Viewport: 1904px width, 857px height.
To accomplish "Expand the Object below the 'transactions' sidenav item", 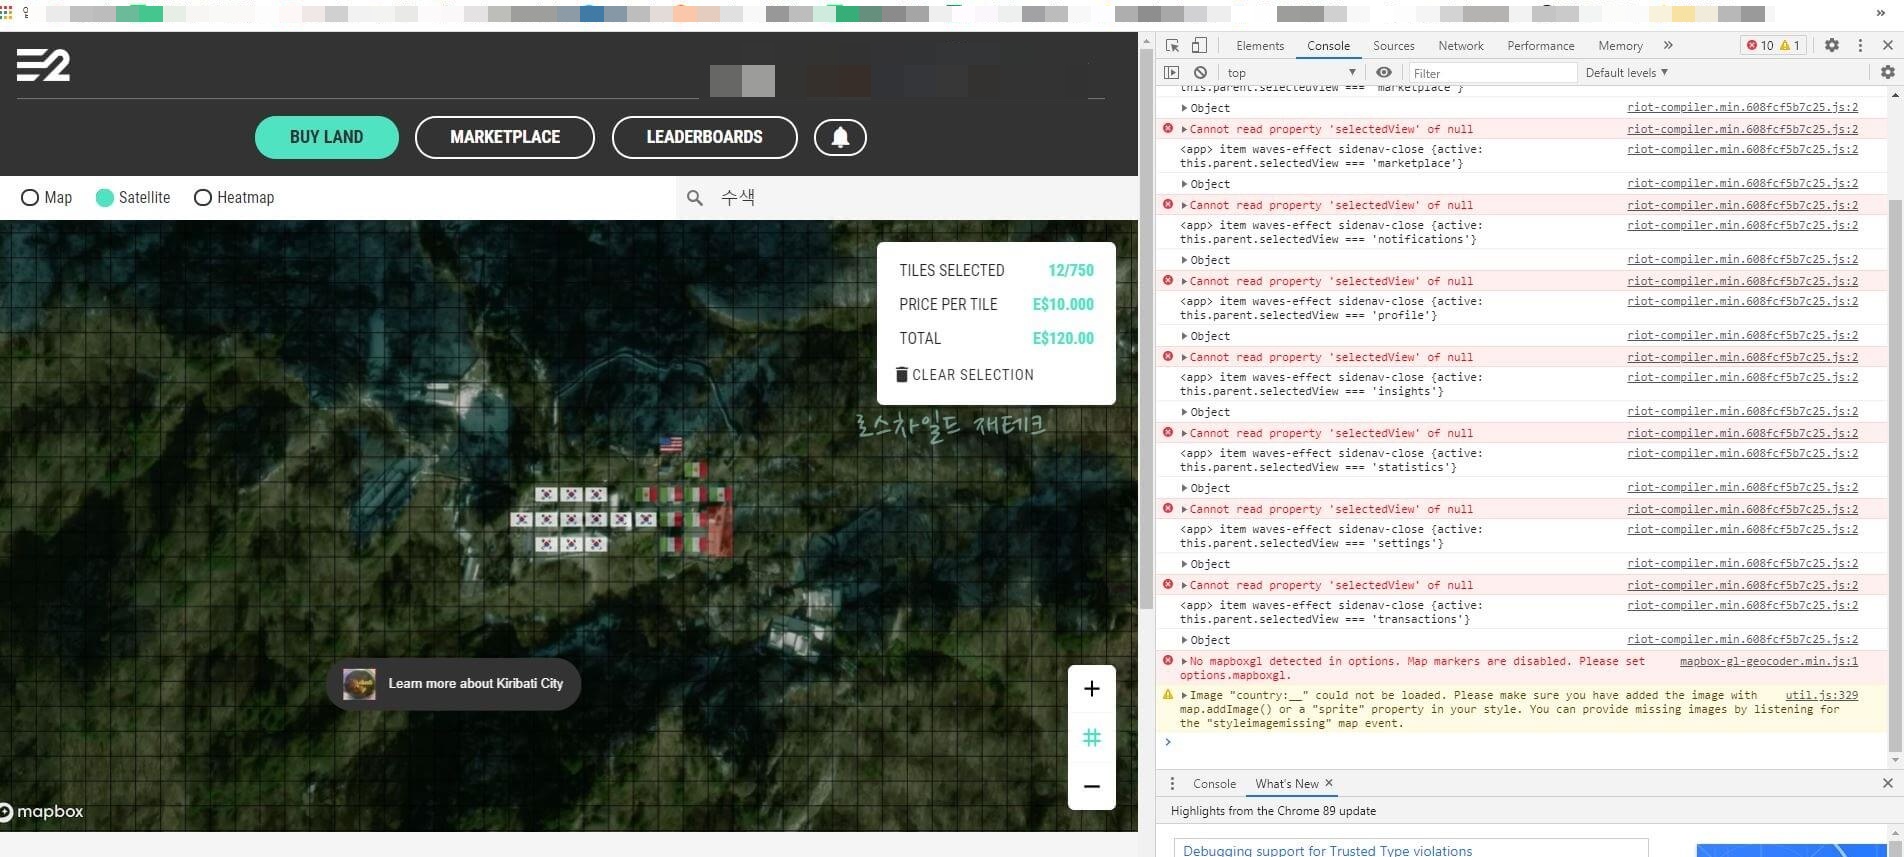I will (x=1184, y=640).
